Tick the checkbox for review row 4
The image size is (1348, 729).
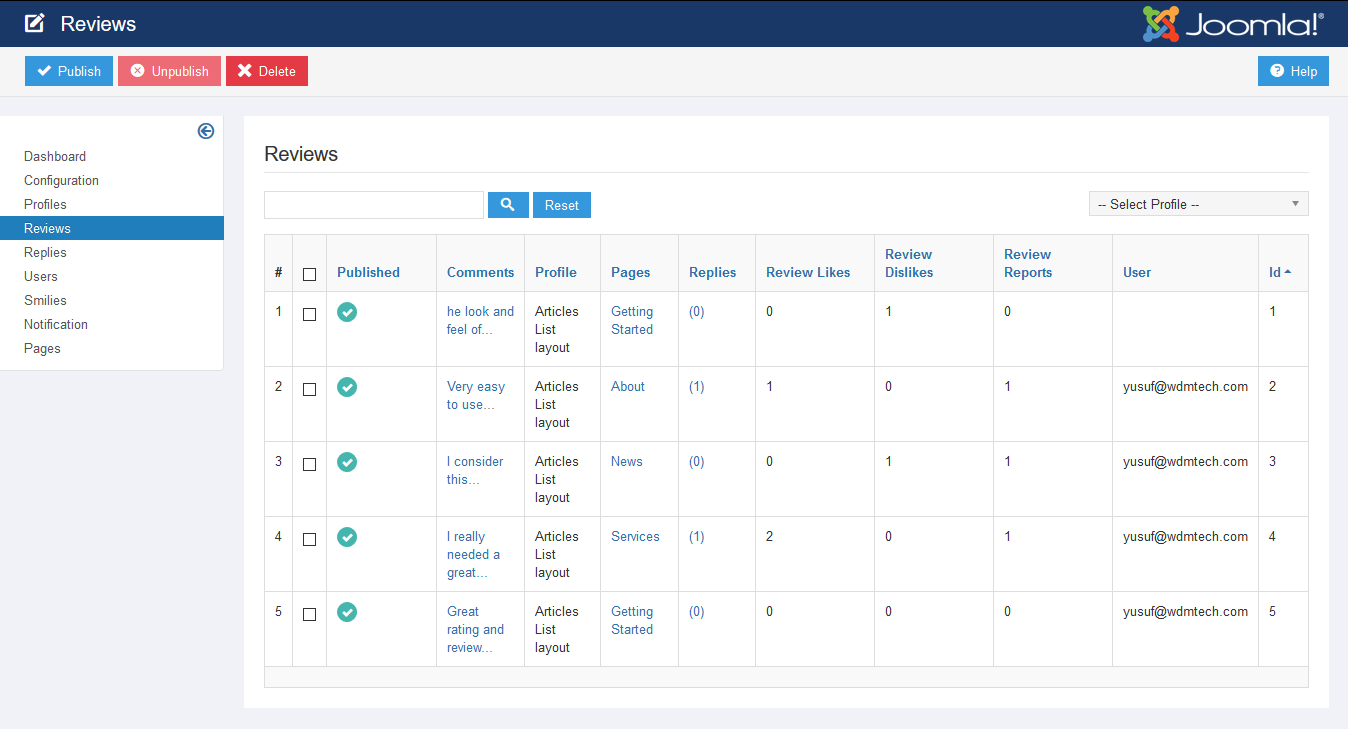309,539
